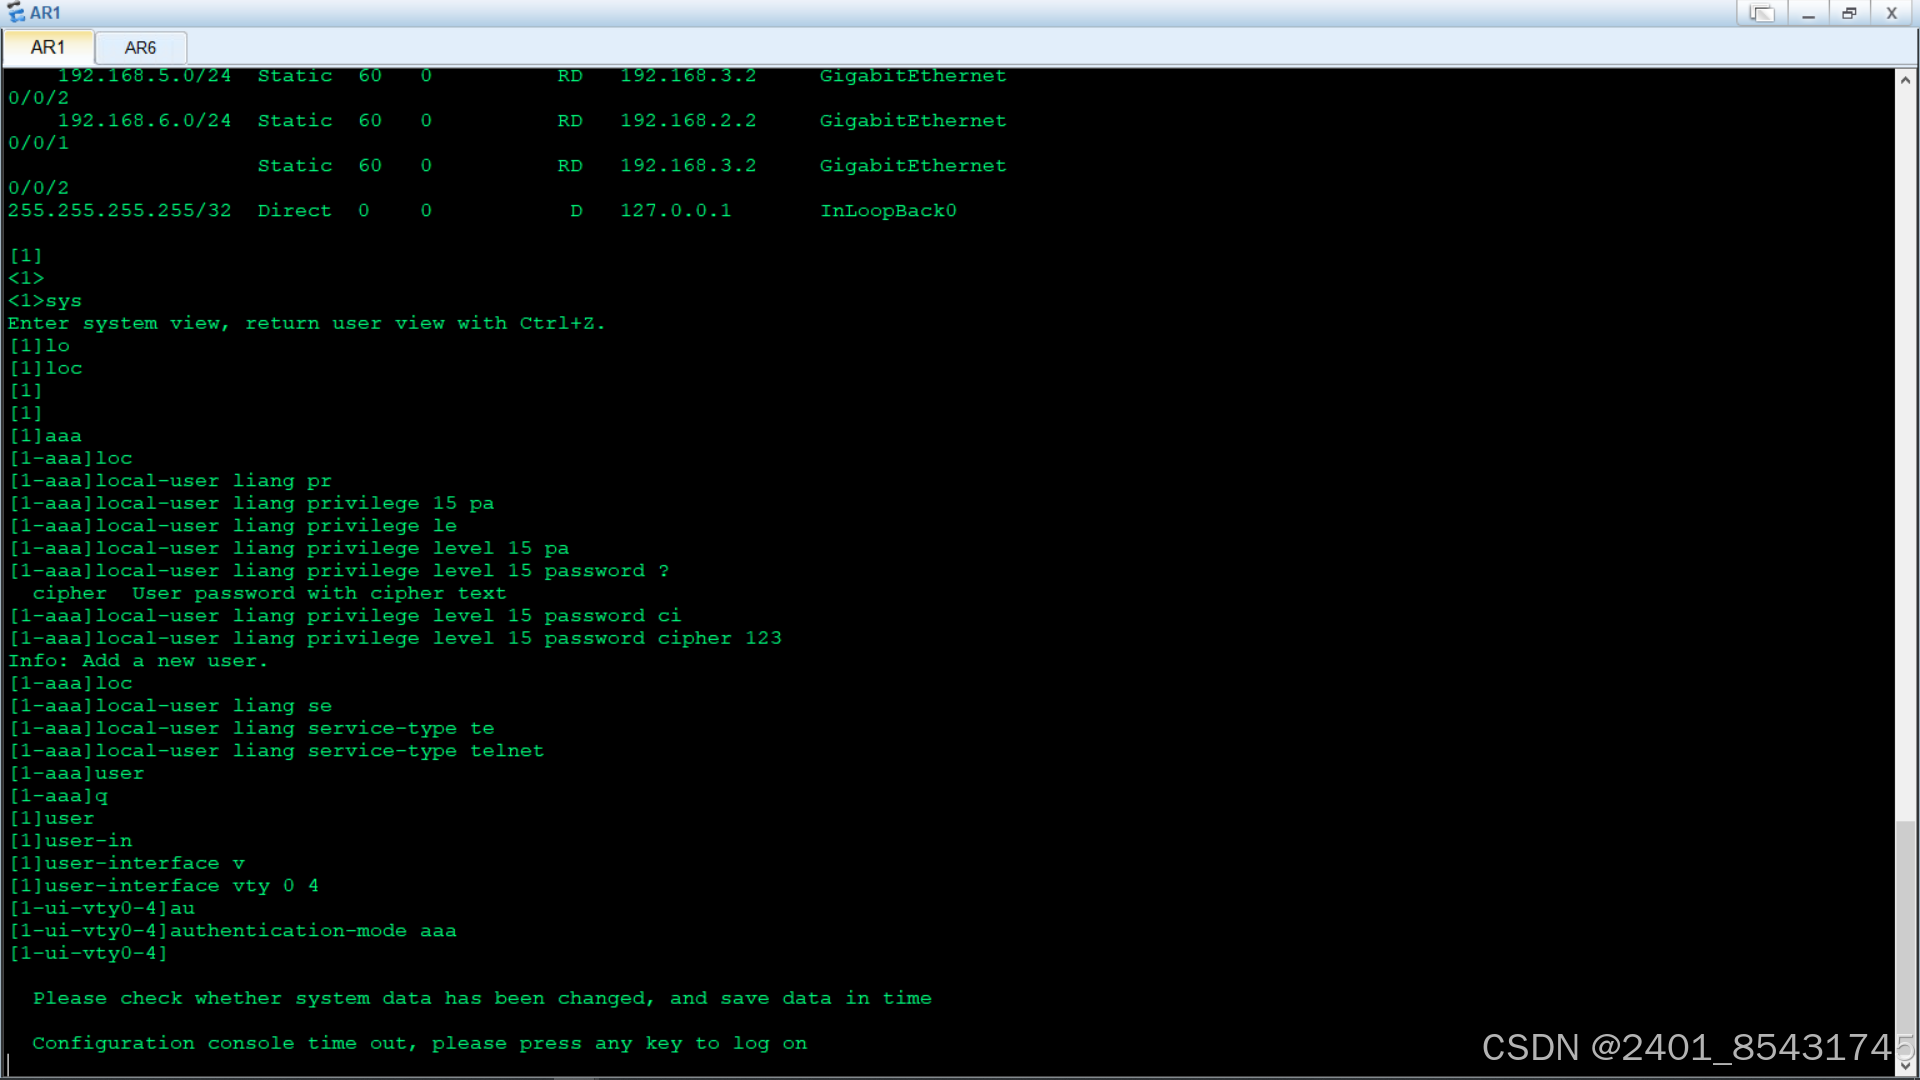Click the 'password cipher 123' command line
Viewport: 1920px width, 1080px height.
point(395,638)
